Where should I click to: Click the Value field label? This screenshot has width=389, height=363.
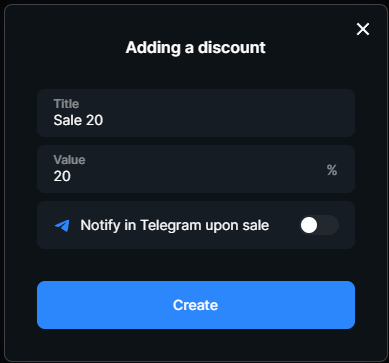click(69, 160)
